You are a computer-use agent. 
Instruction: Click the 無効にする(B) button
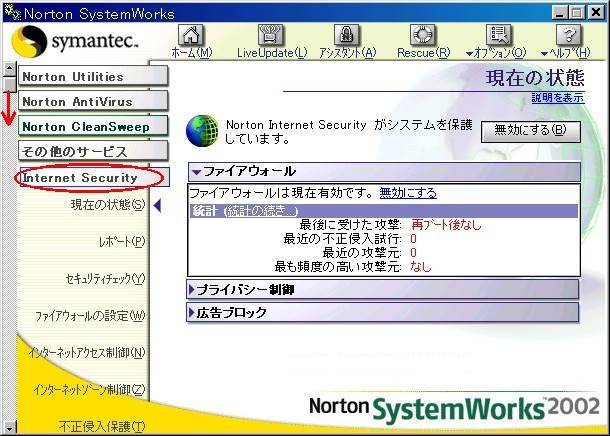531,131
